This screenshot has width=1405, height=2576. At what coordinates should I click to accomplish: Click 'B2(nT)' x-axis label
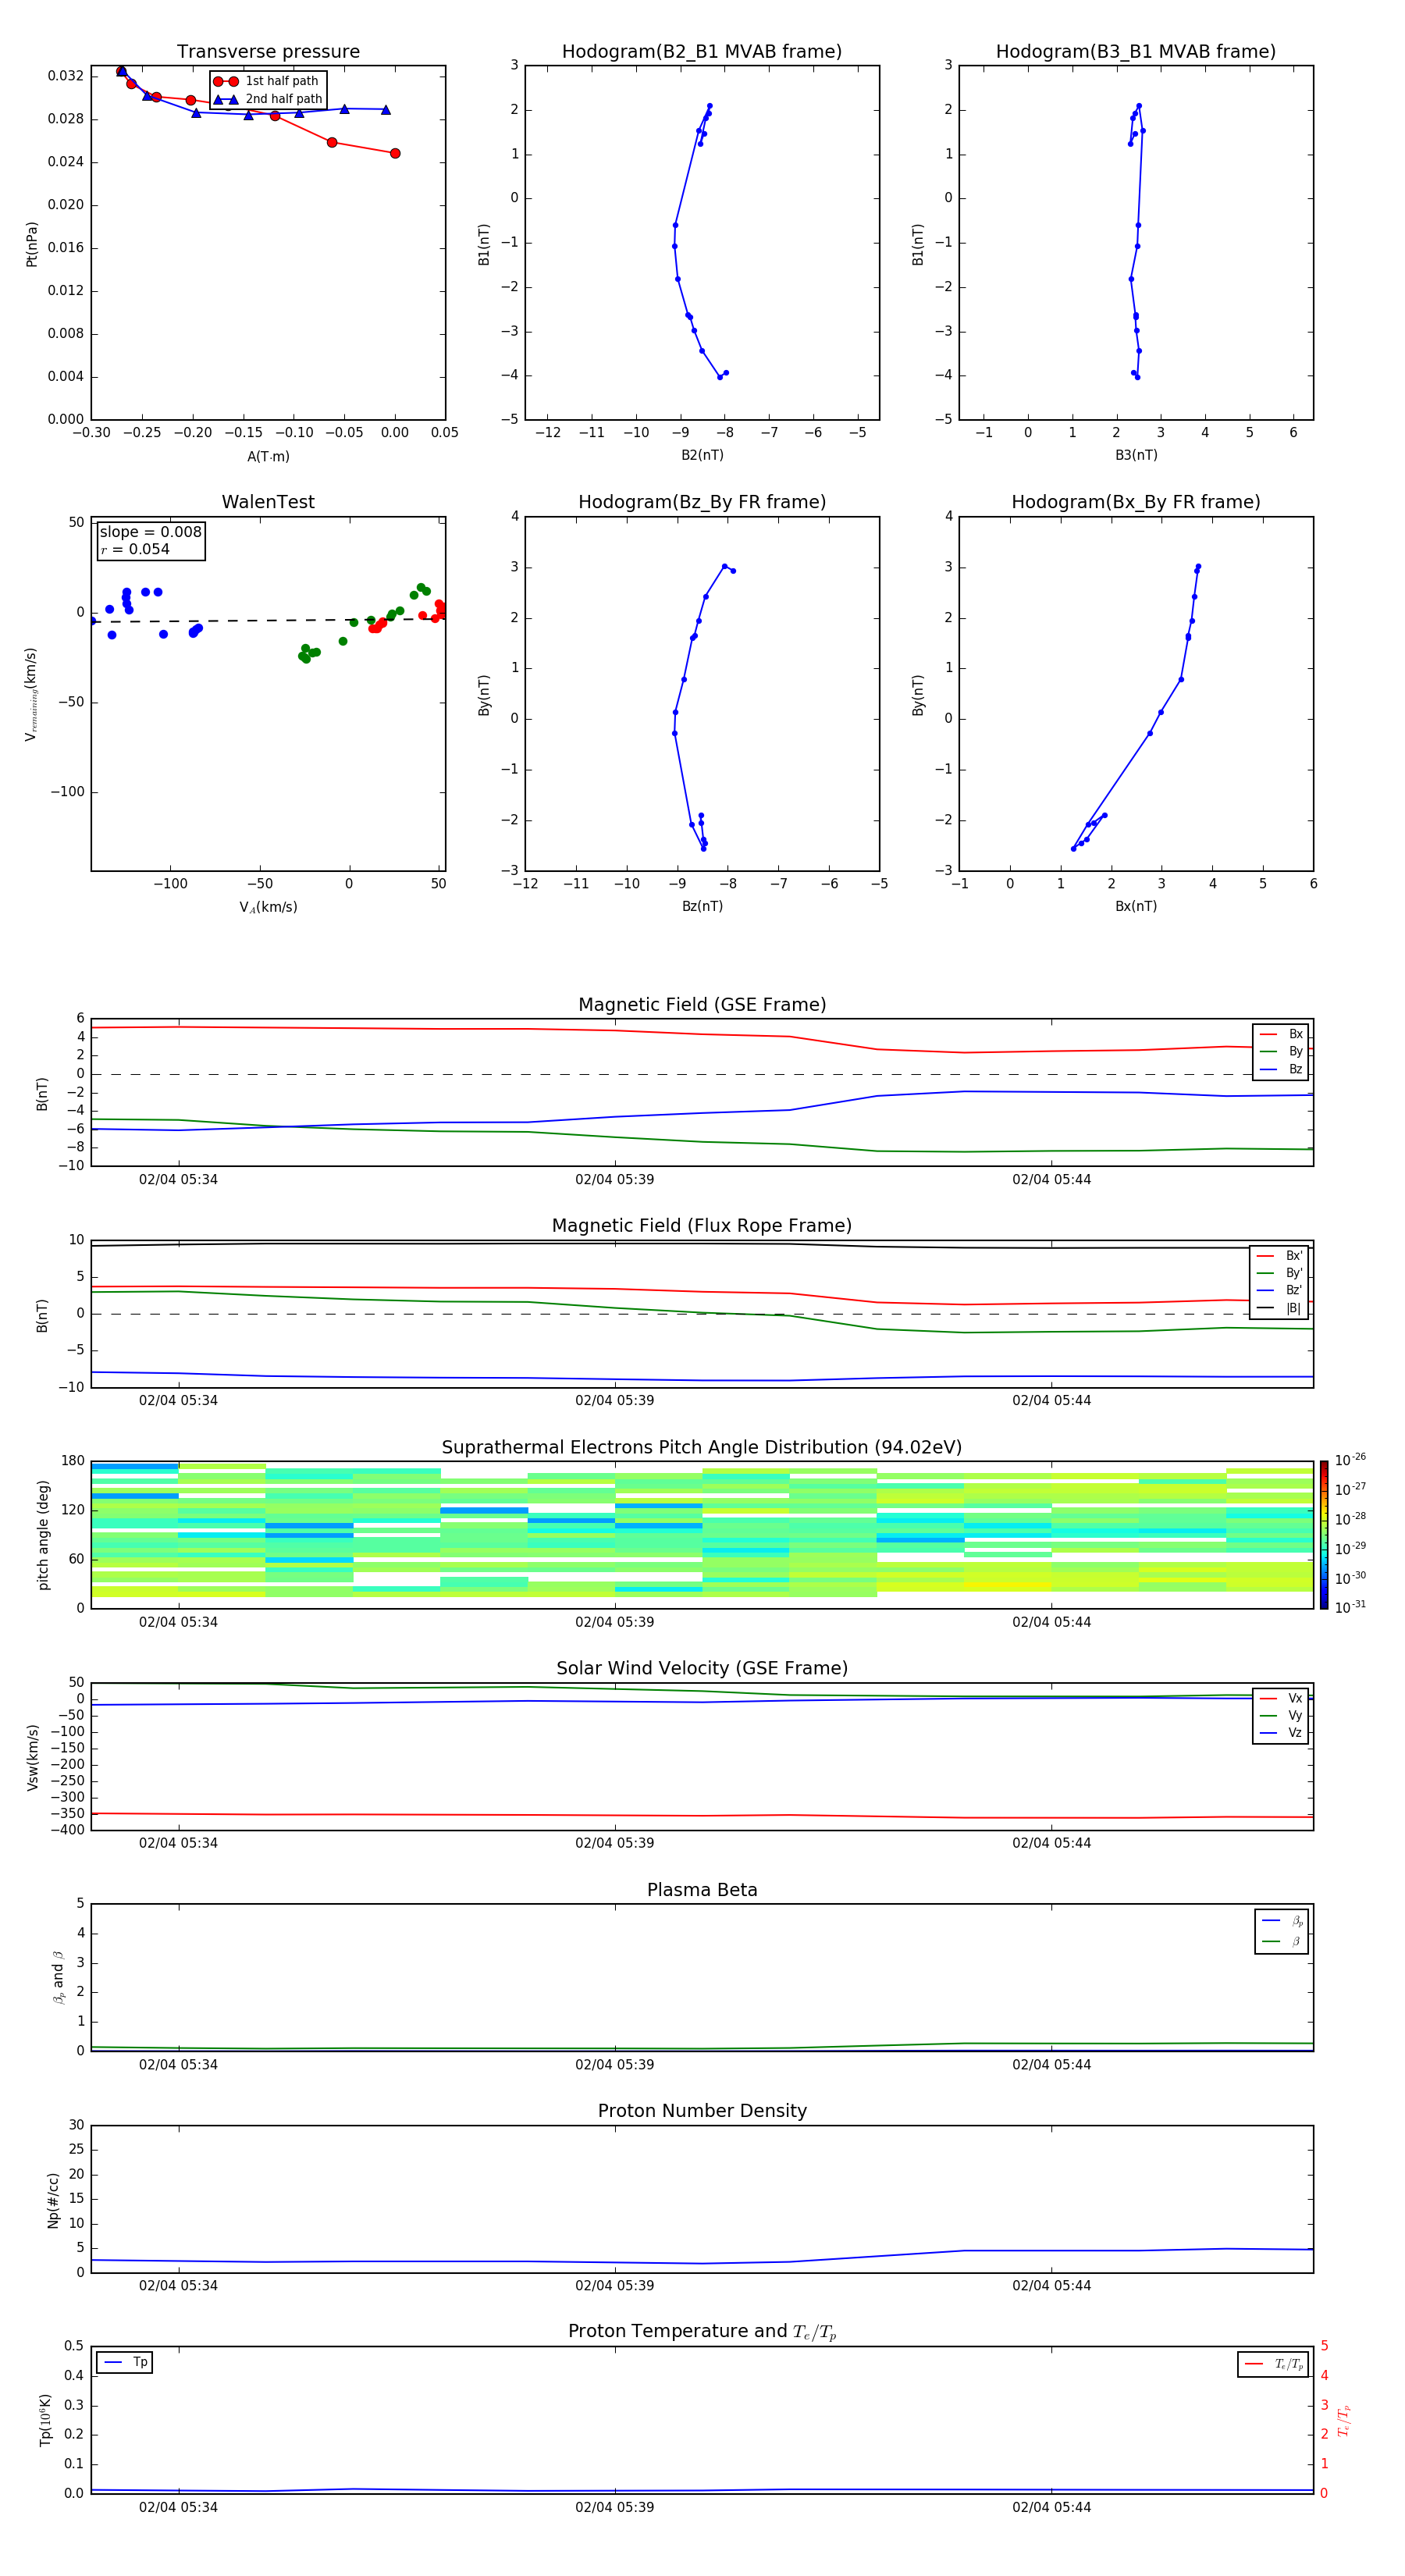coord(702,455)
